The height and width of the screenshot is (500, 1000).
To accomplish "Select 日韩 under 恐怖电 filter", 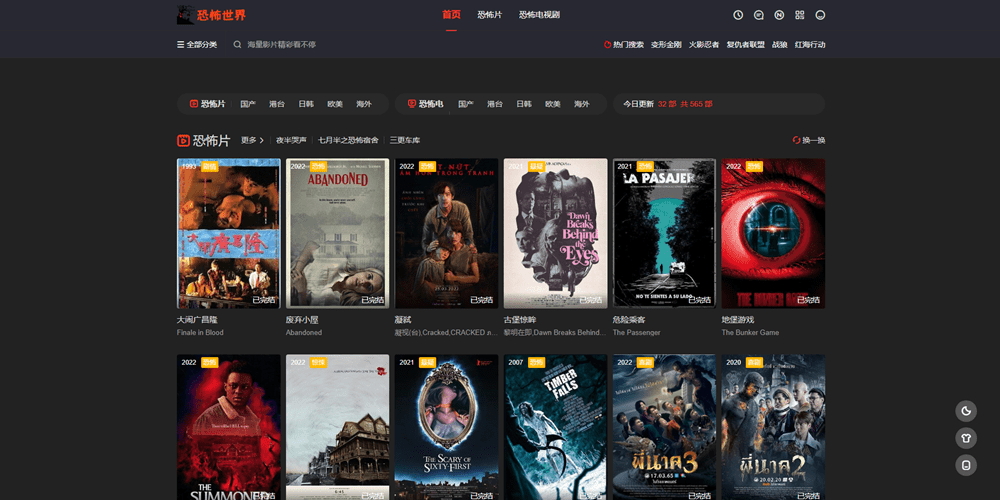I will (x=524, y=104).
